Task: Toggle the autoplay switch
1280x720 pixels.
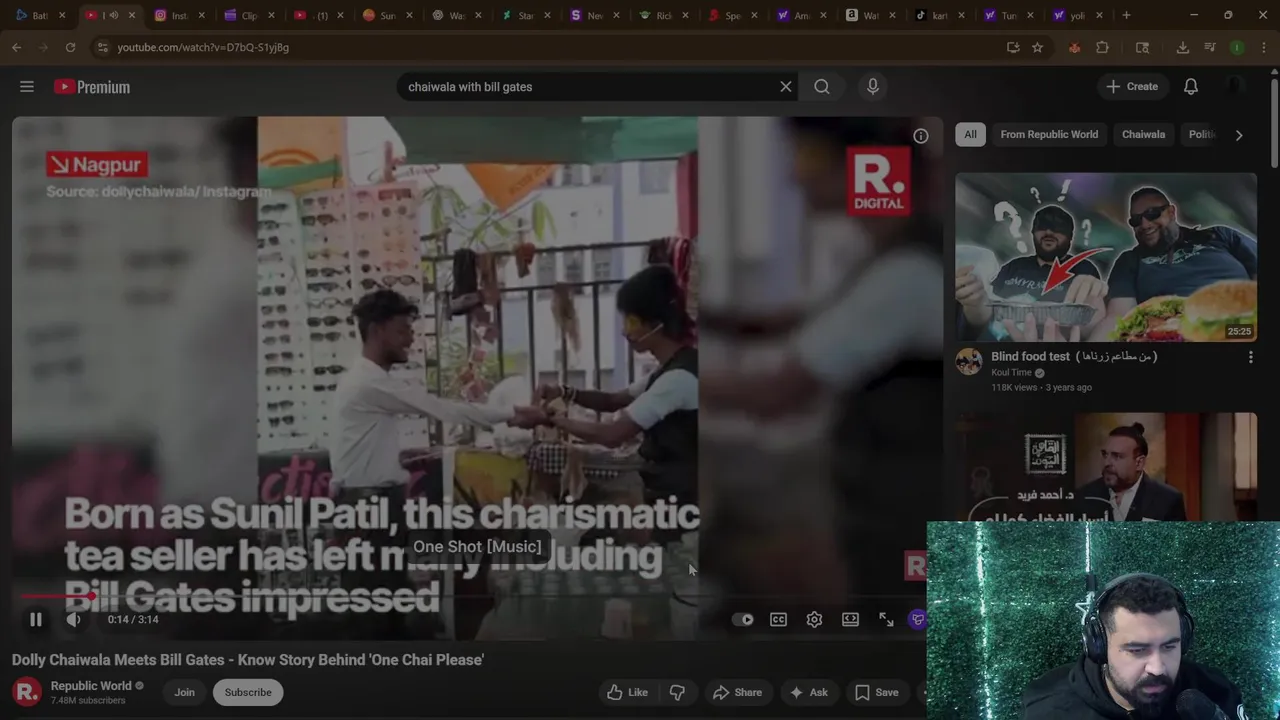Action: (x=743, y=620)
